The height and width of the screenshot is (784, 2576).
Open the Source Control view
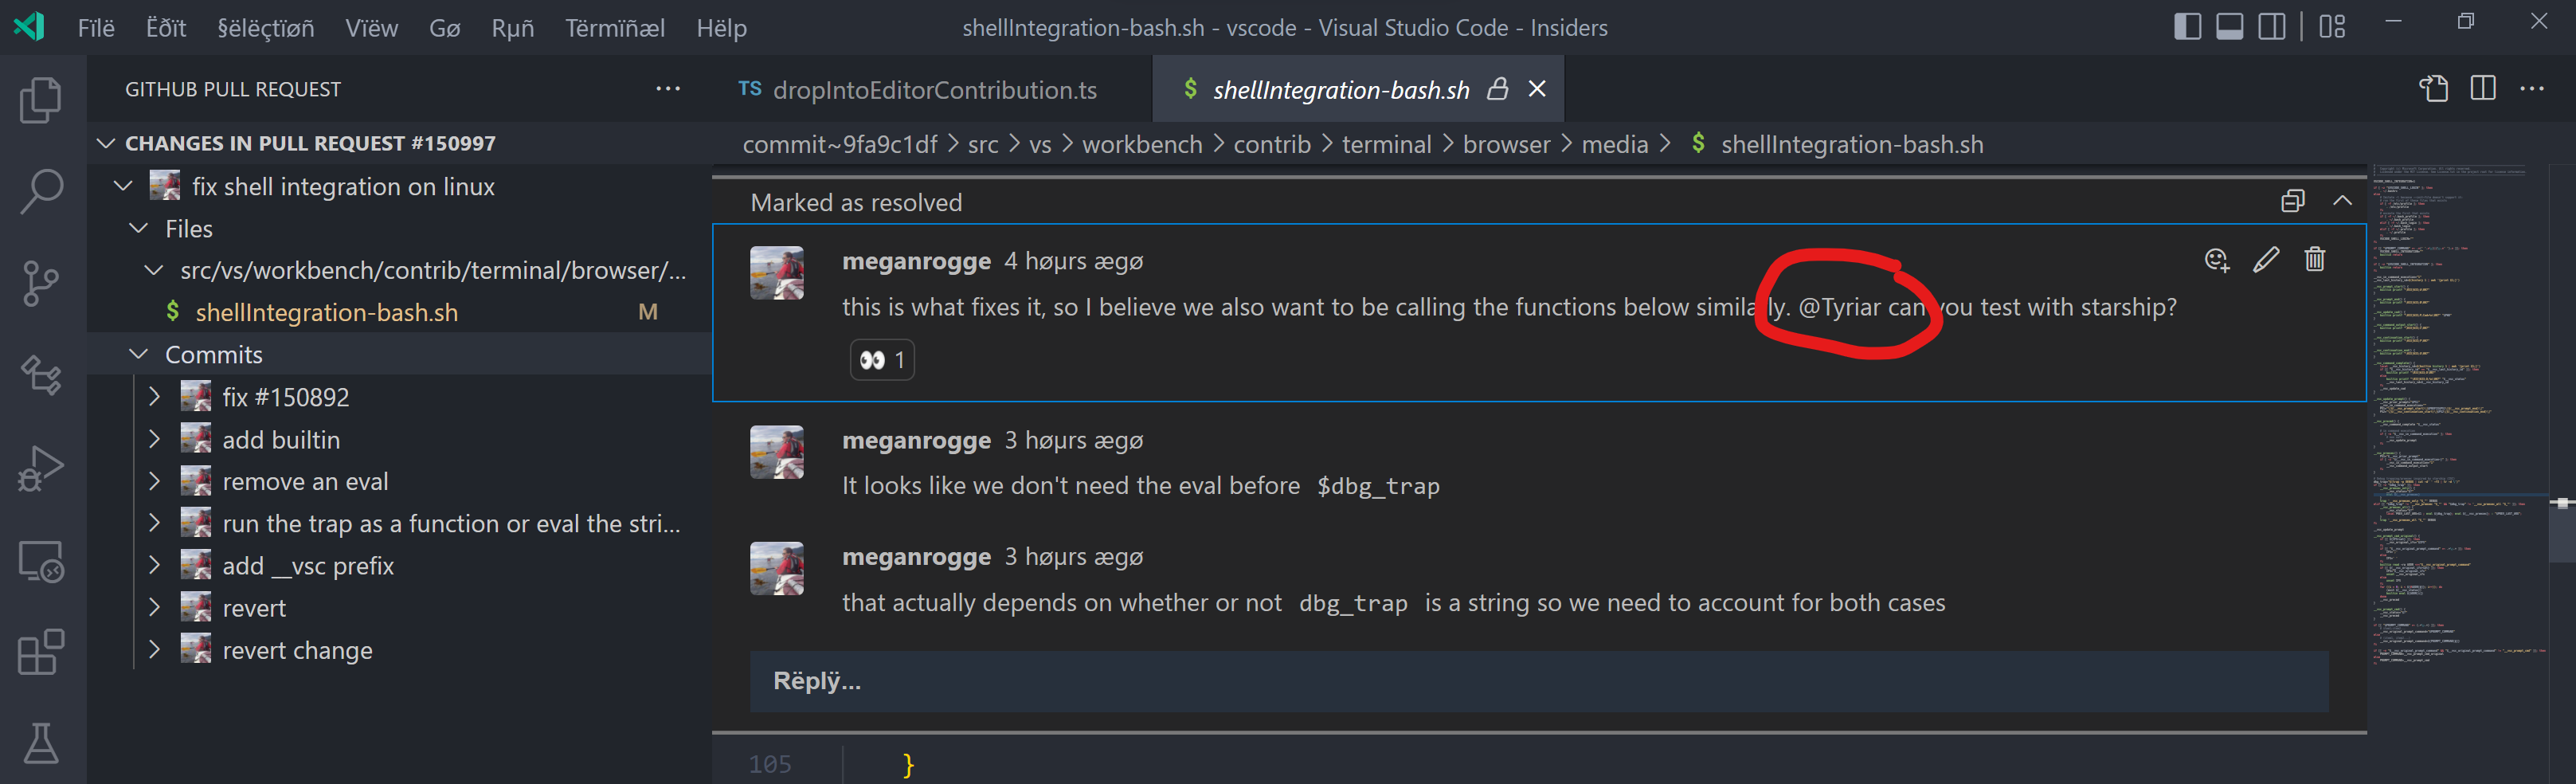tap(41, 283)
